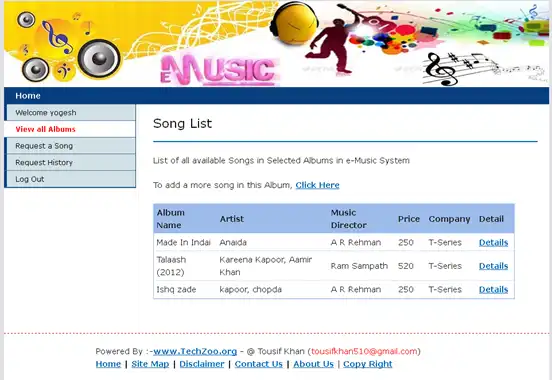Click the Price column header
This screenshot has width=552, height=380.
click(409, 219)
